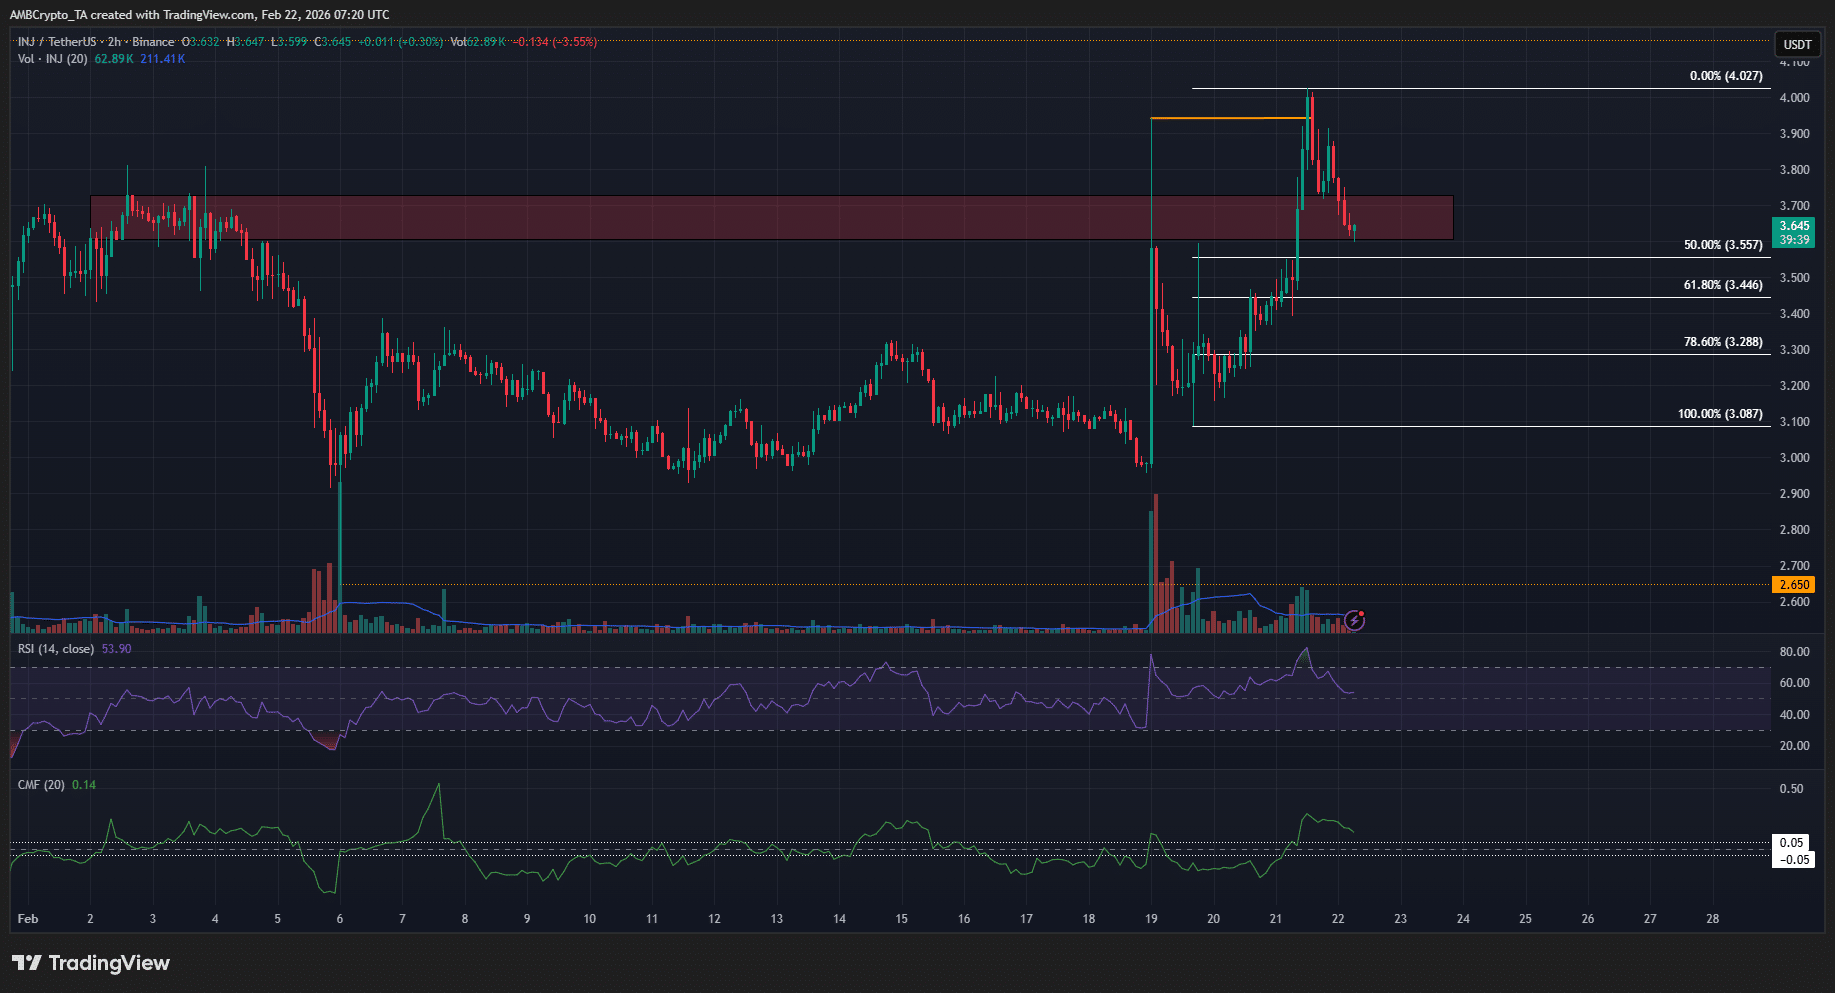Click the 50.00% (3.557) Fibonacci label

pyautogui.click(x=1724, y=244)
